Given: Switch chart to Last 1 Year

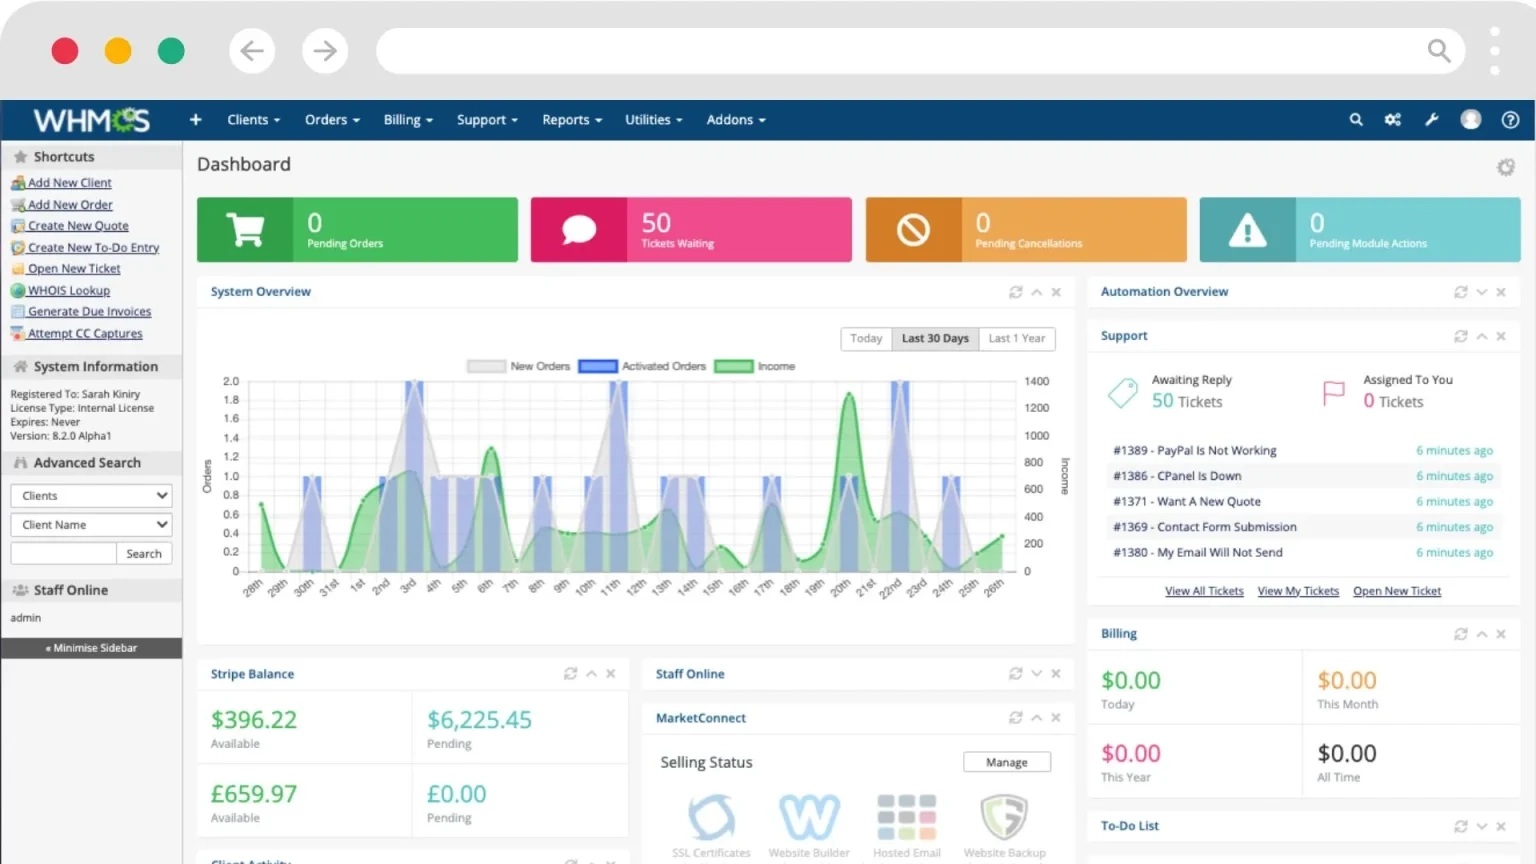Looking at the screenshot, I should pyautogui.click(x=1017, y=338).
